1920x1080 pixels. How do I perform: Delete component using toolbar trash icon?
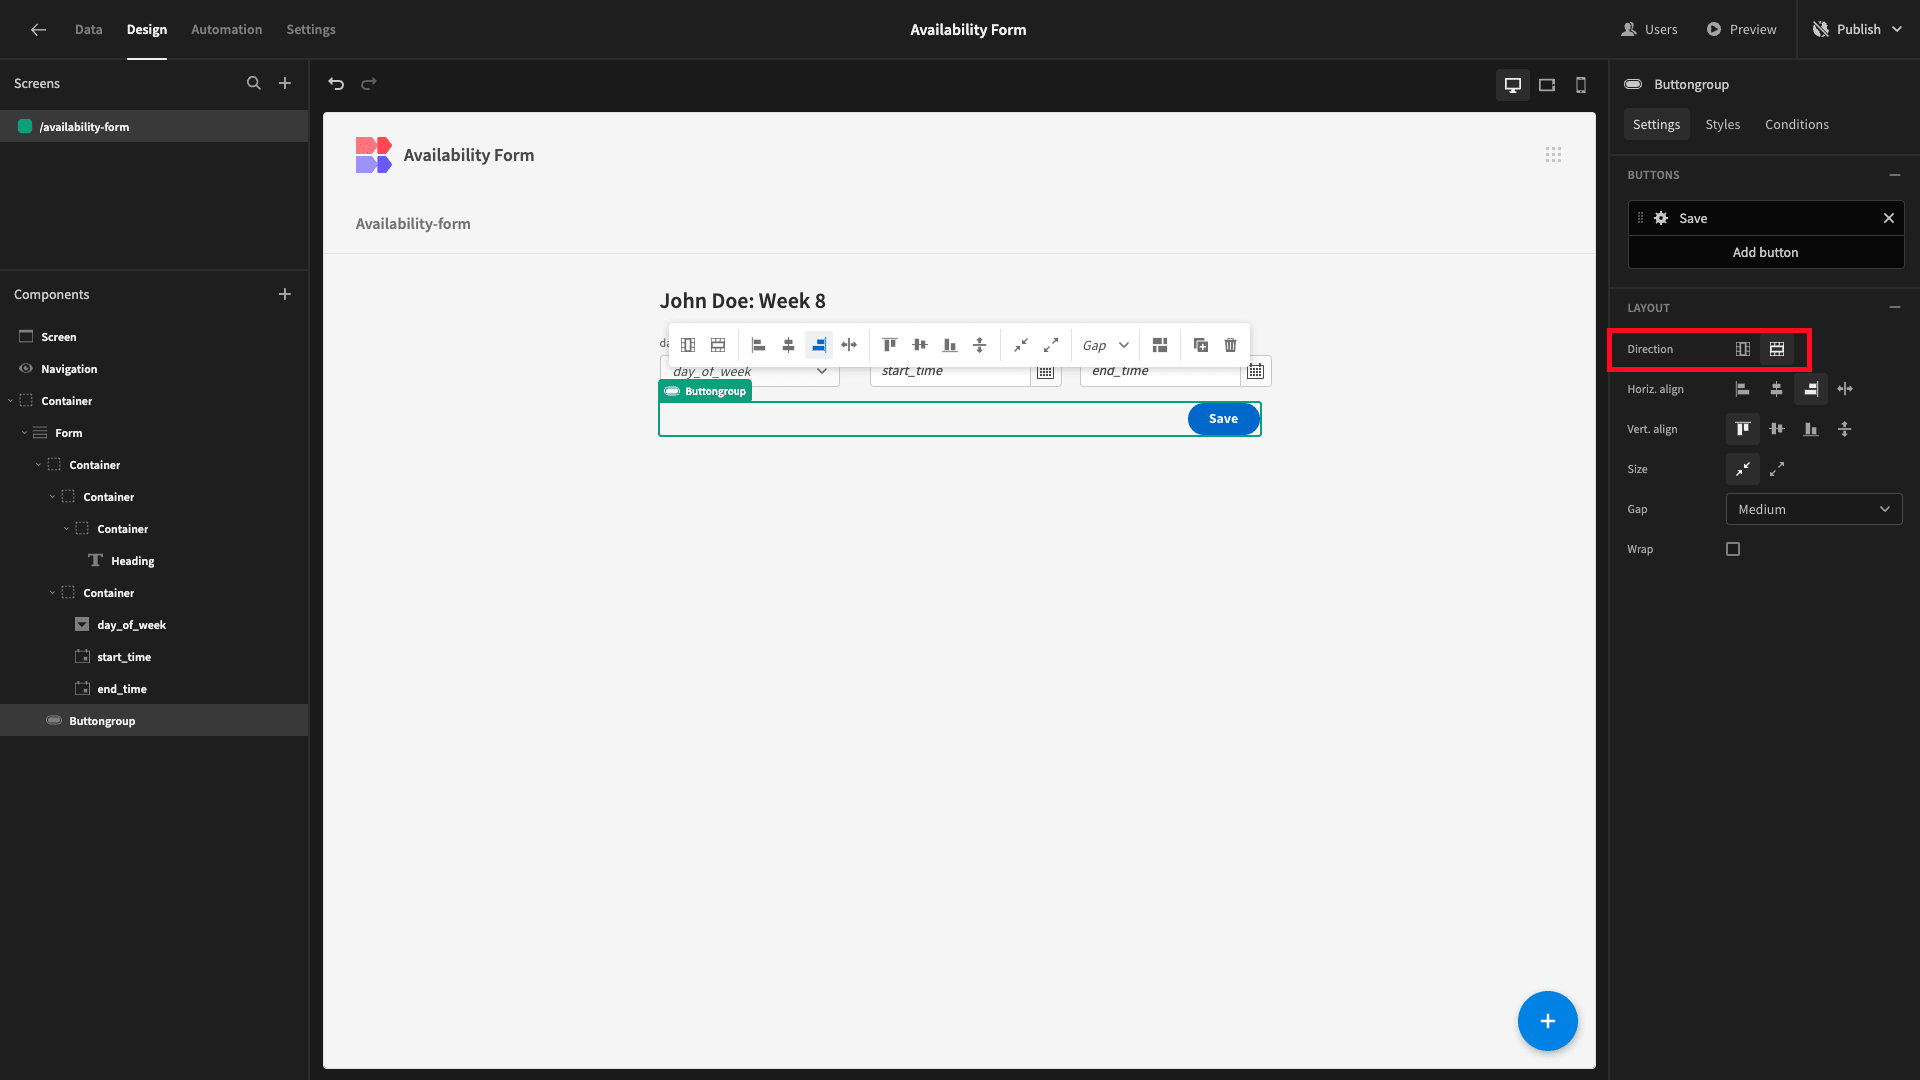point(1231,345)
